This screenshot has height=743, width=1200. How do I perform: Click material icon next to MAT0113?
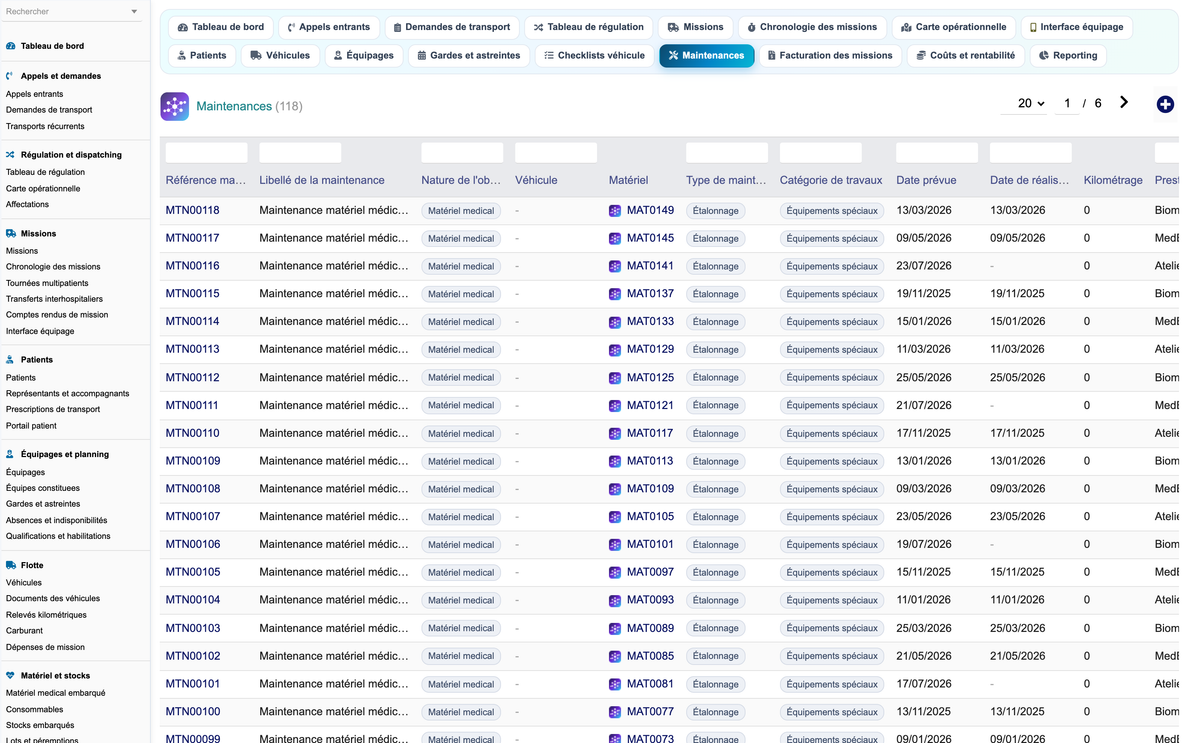(615, 462)
